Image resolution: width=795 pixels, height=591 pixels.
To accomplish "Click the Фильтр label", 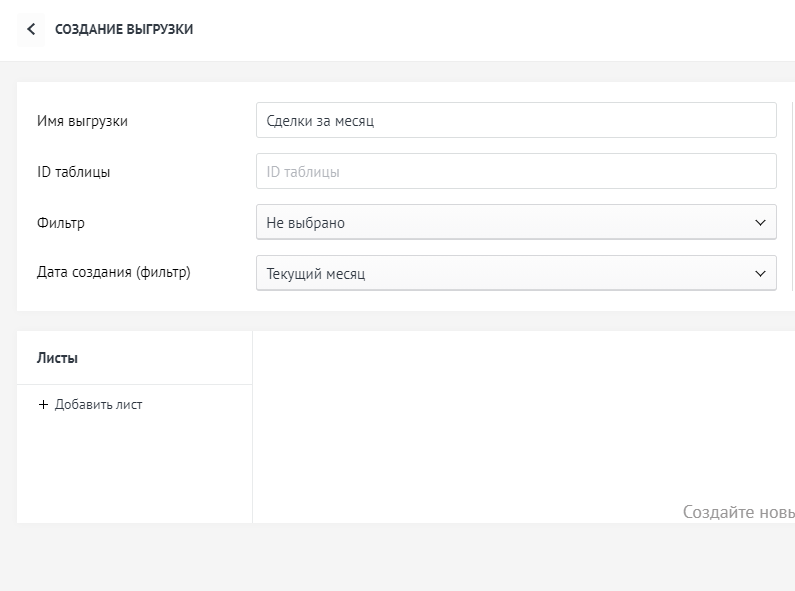I will click(x=61, y=223).
